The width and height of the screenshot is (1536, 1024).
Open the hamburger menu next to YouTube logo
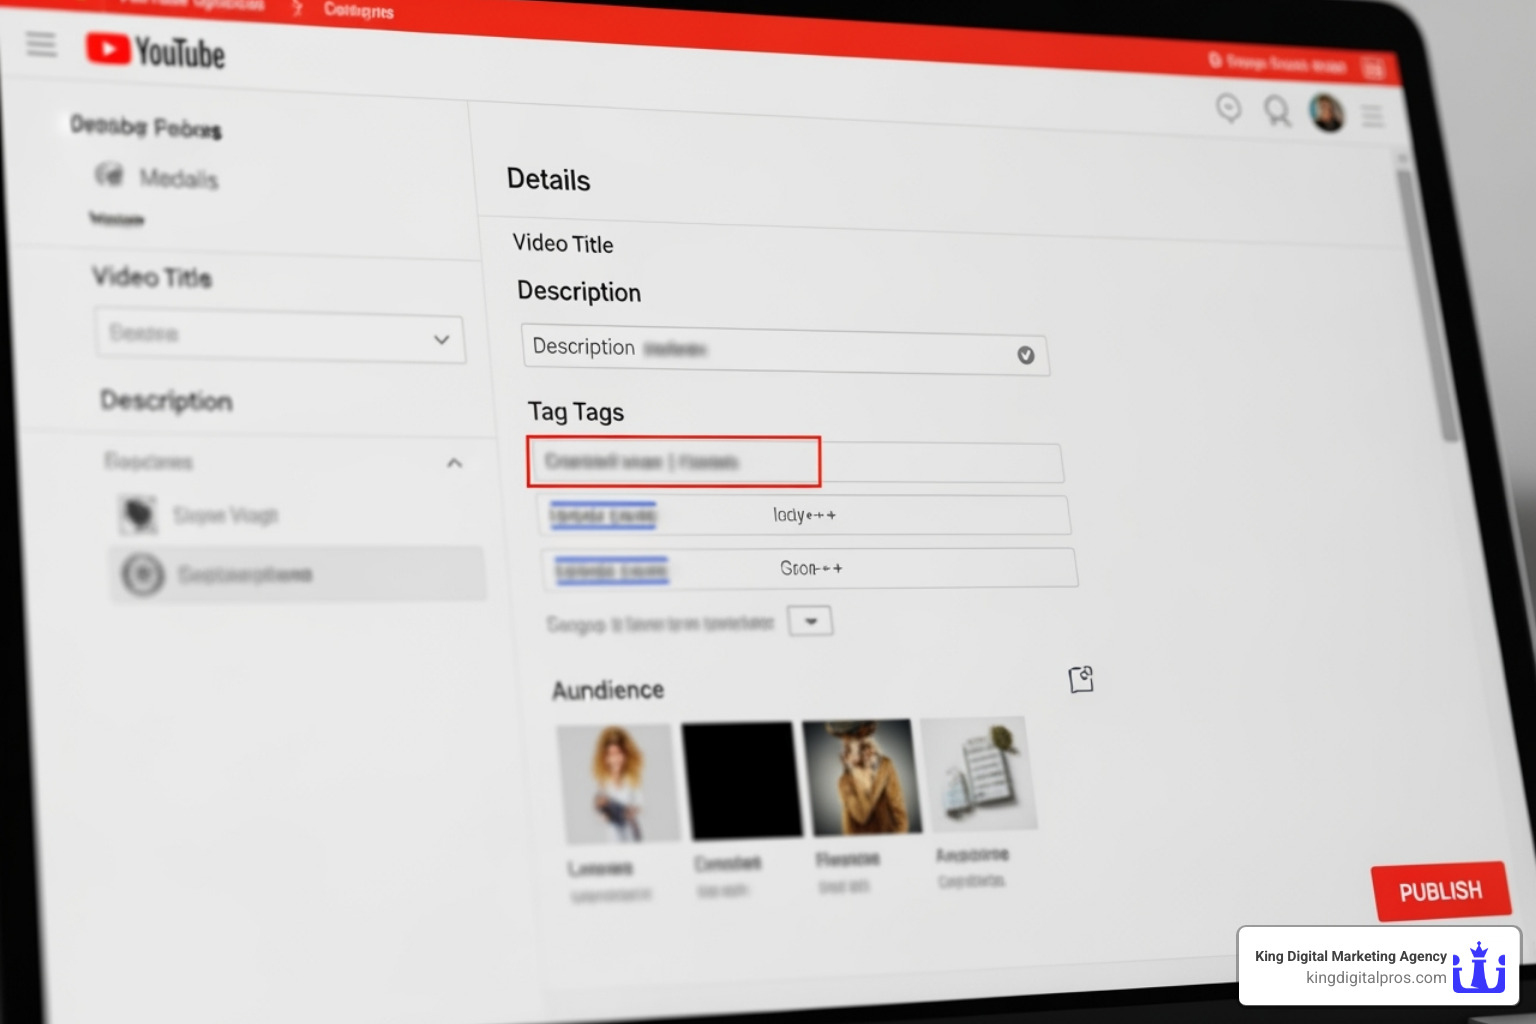click(x=41, y=44)
